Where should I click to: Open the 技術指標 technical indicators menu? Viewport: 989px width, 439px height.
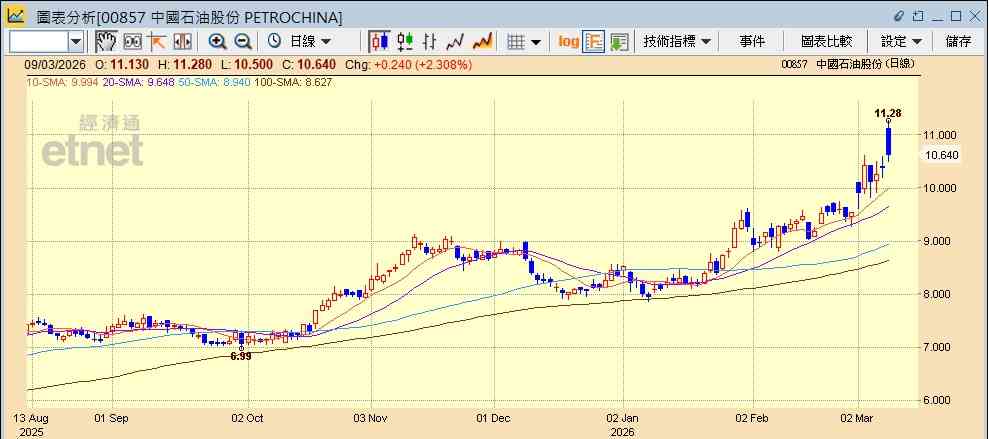[x=677, y=42]
